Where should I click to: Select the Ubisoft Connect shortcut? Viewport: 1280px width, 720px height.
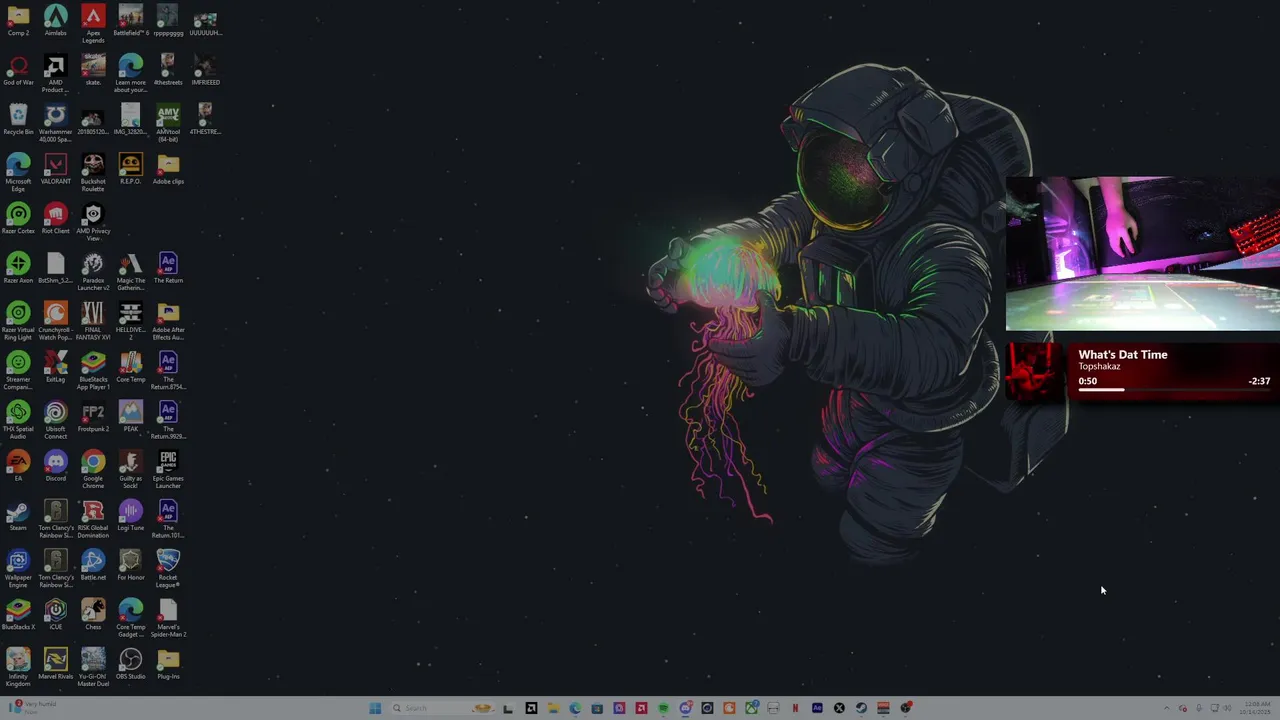pos(56,421)
